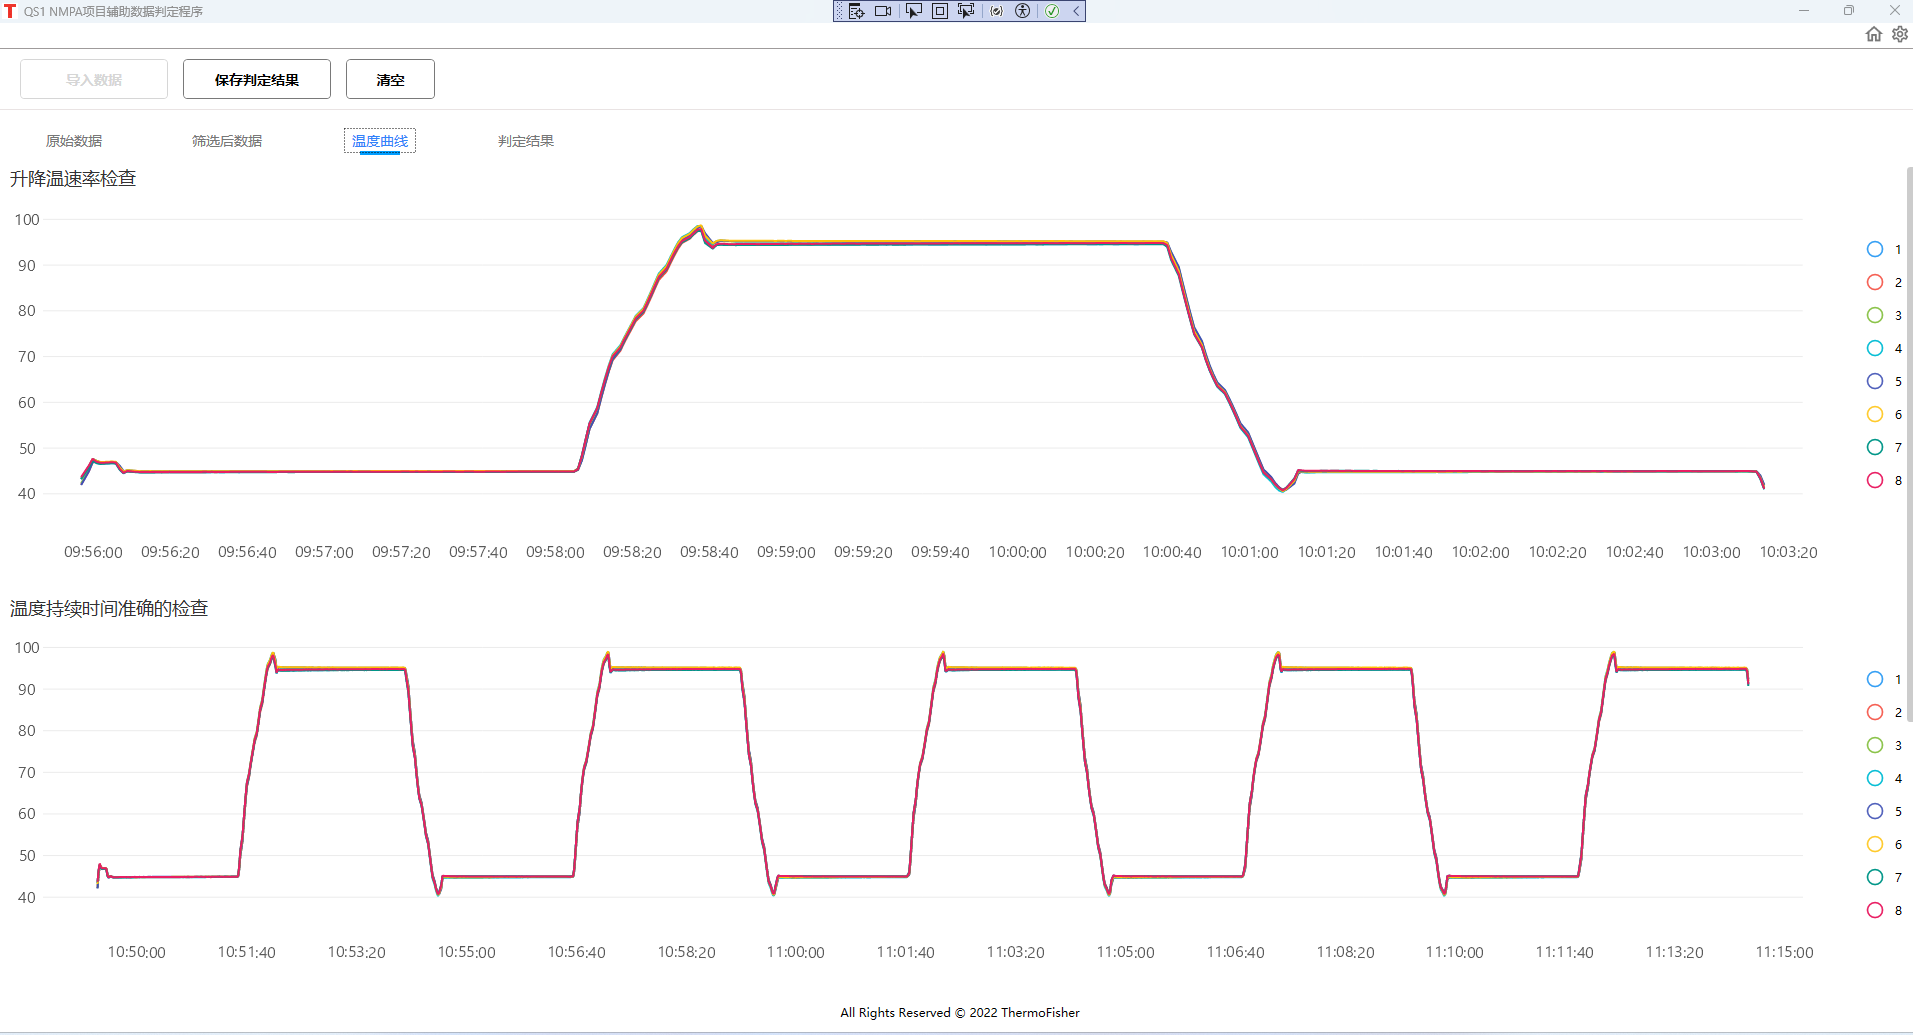This screenshot has height=1035, width=1913.
Task: Toggle series 5 in the upper chart legend
Action: [x=1884, y=381]
